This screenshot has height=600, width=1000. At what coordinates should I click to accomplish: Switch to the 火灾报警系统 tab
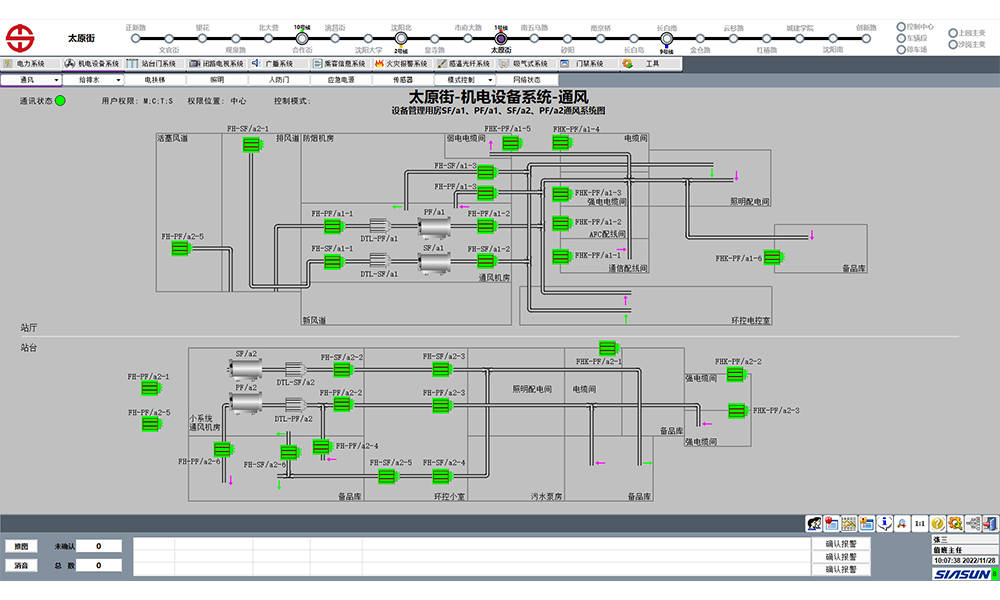(x=399, y=63)
